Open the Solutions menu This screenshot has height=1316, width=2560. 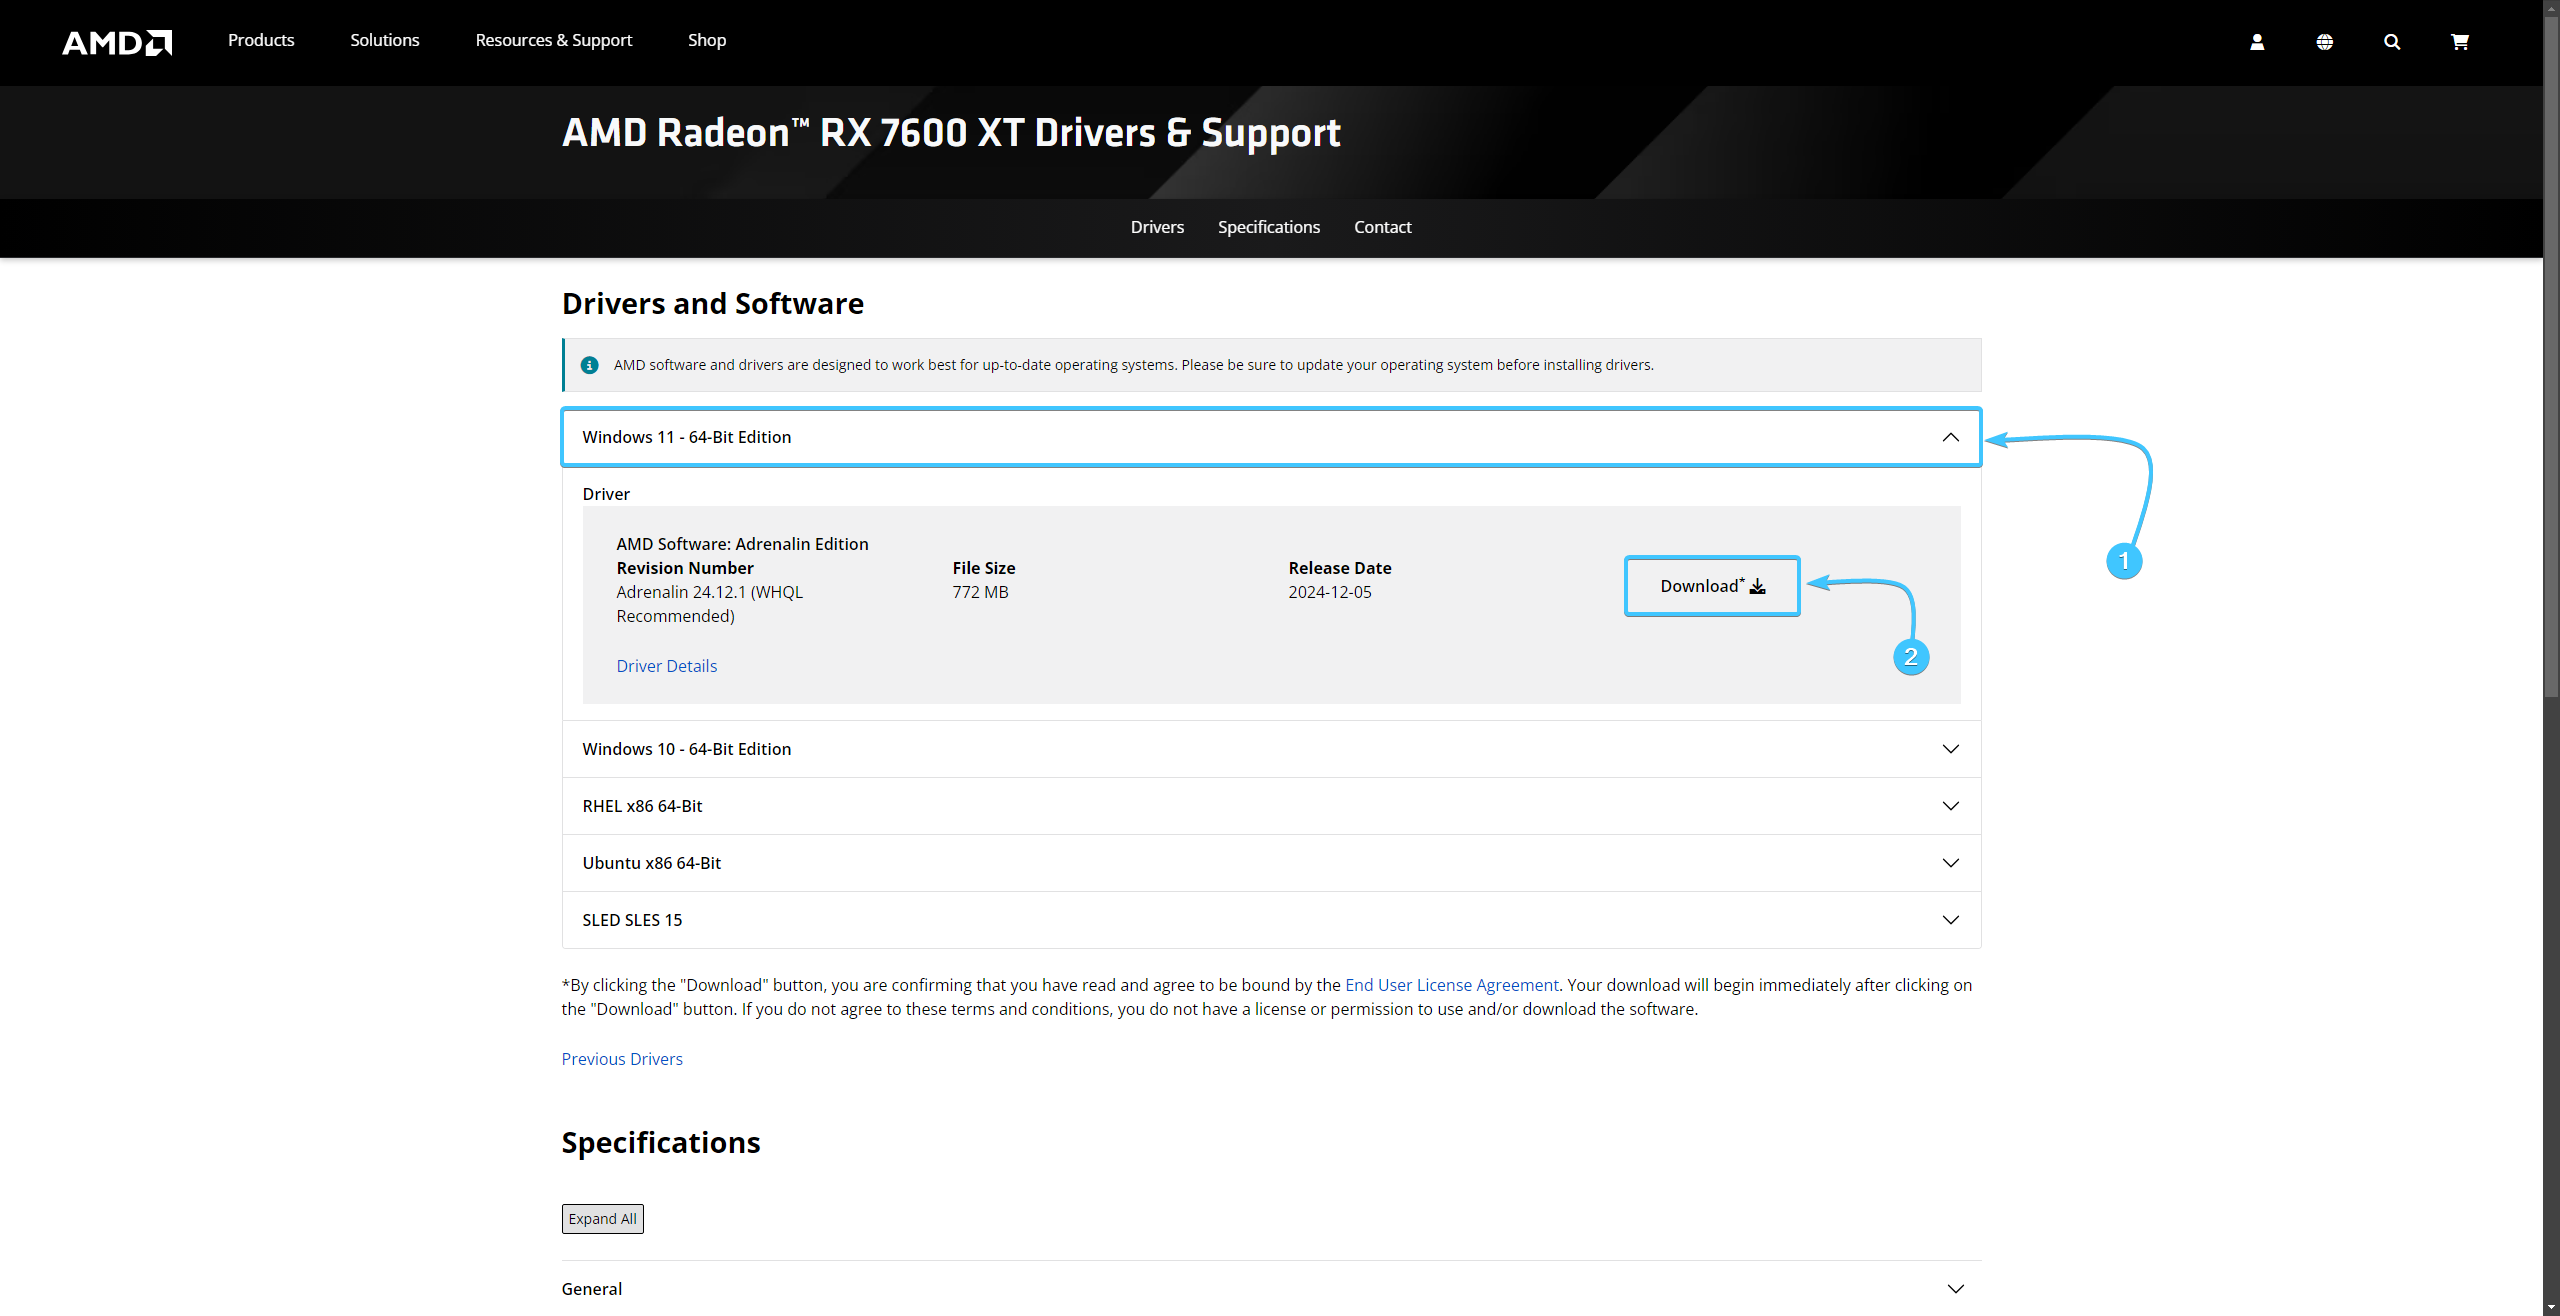(x=385, y=40)
